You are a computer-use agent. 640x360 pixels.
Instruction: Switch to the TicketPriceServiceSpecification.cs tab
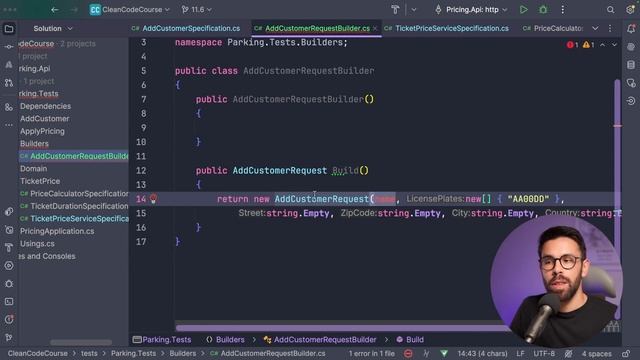pyautogui.click(x=447, y=29)
